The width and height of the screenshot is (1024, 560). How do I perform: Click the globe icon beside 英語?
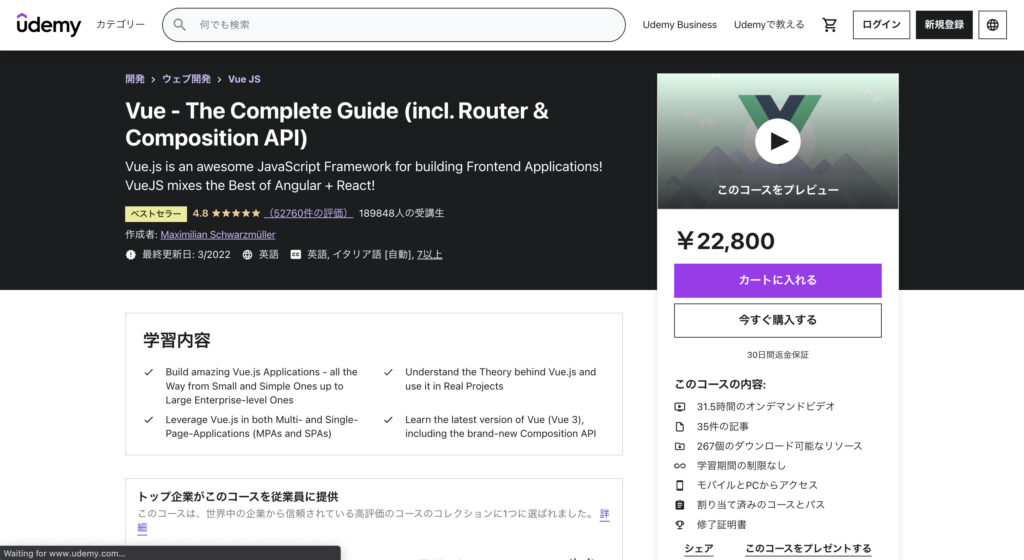248,255
